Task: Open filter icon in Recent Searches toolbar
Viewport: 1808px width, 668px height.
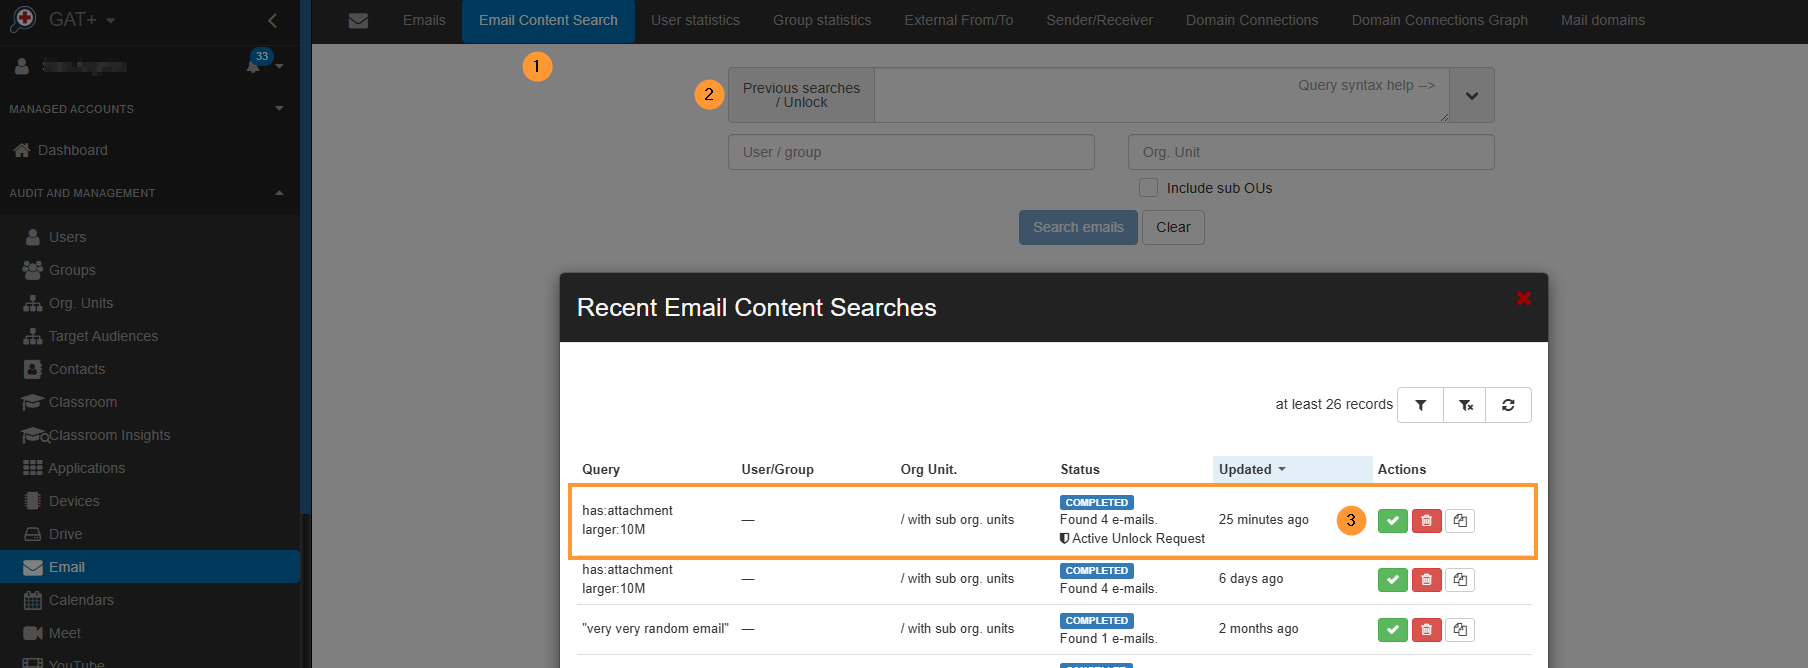Action: pyautogui.click(x=1420, y=405)
